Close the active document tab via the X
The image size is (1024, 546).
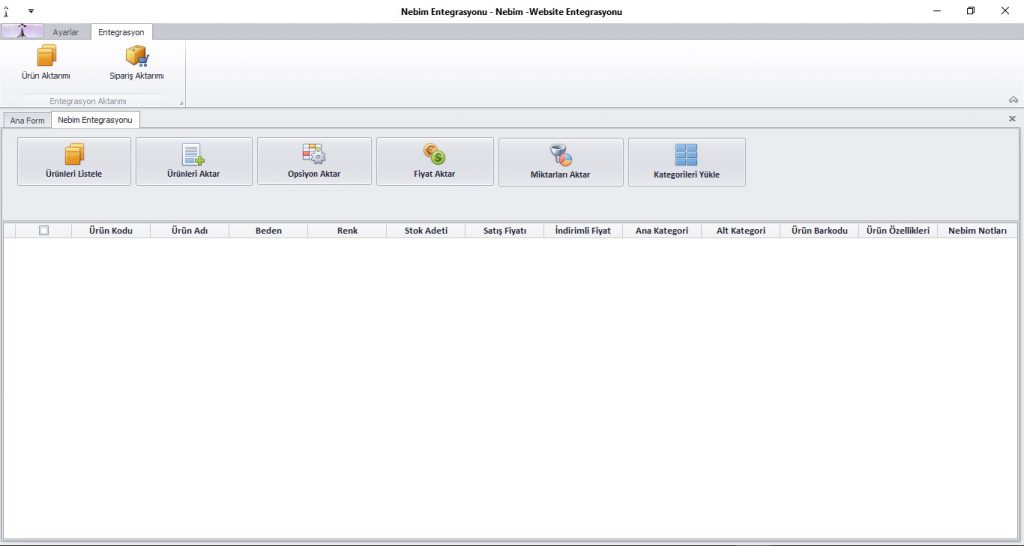(1012, 119)
